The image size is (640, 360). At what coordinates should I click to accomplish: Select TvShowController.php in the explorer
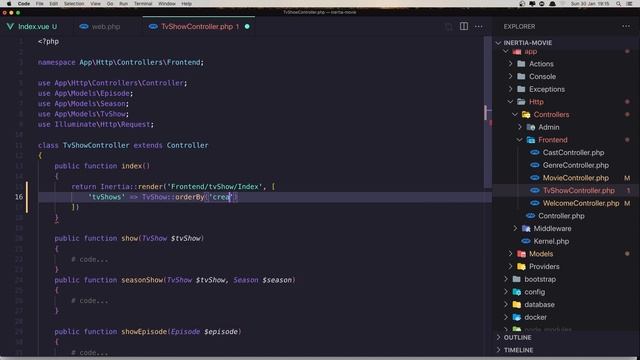point(578,191)
